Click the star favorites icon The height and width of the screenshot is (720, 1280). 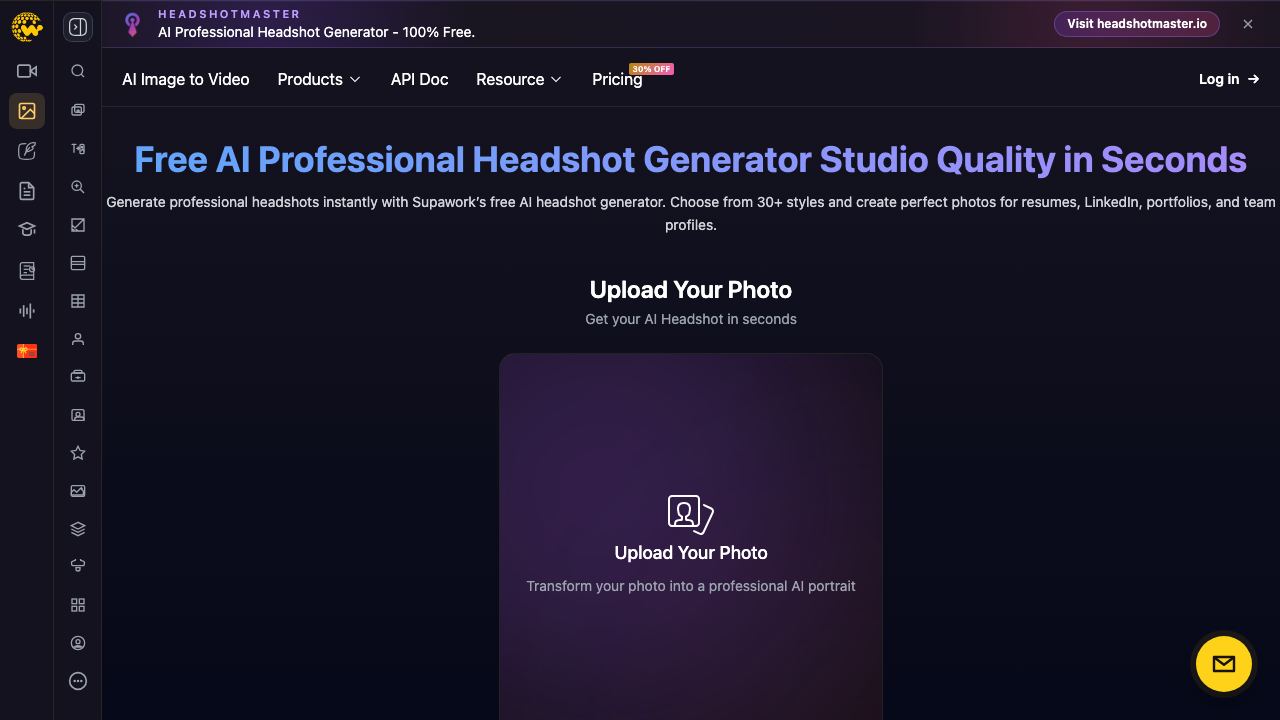click(x=78, y=453)
